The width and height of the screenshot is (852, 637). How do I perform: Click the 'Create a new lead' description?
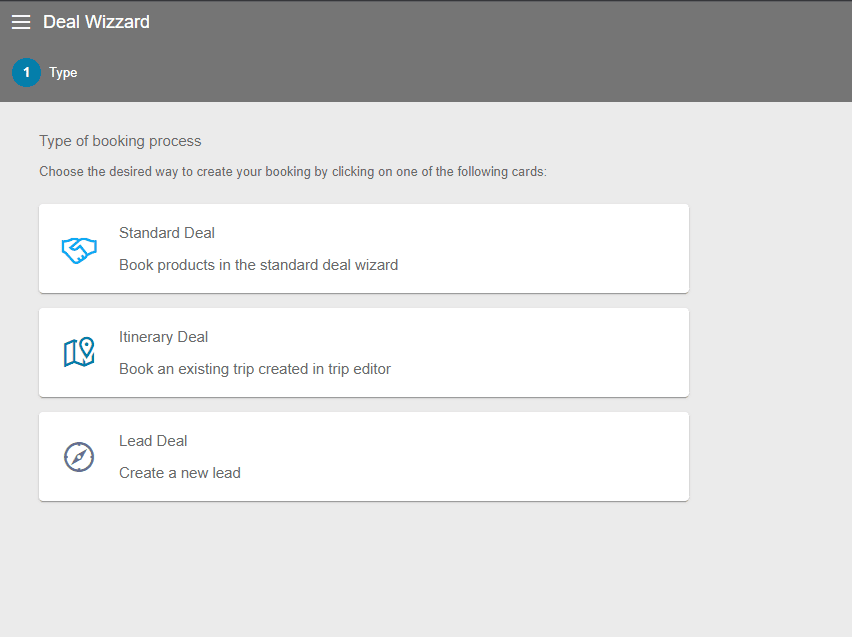coord(180,473)
